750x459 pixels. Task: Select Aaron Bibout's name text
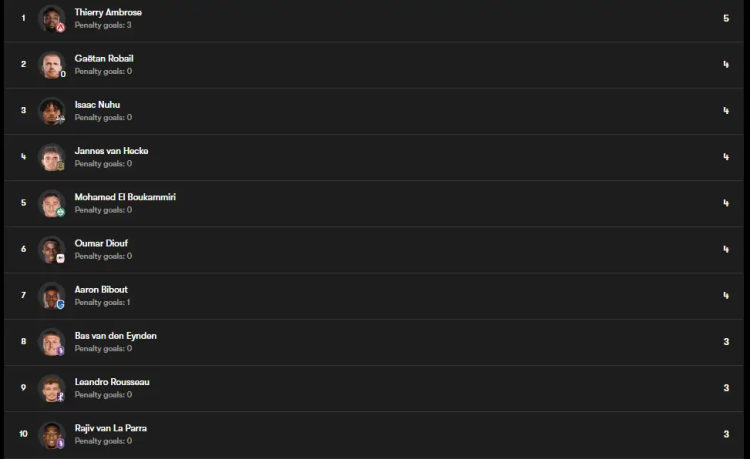coord(101,289)
